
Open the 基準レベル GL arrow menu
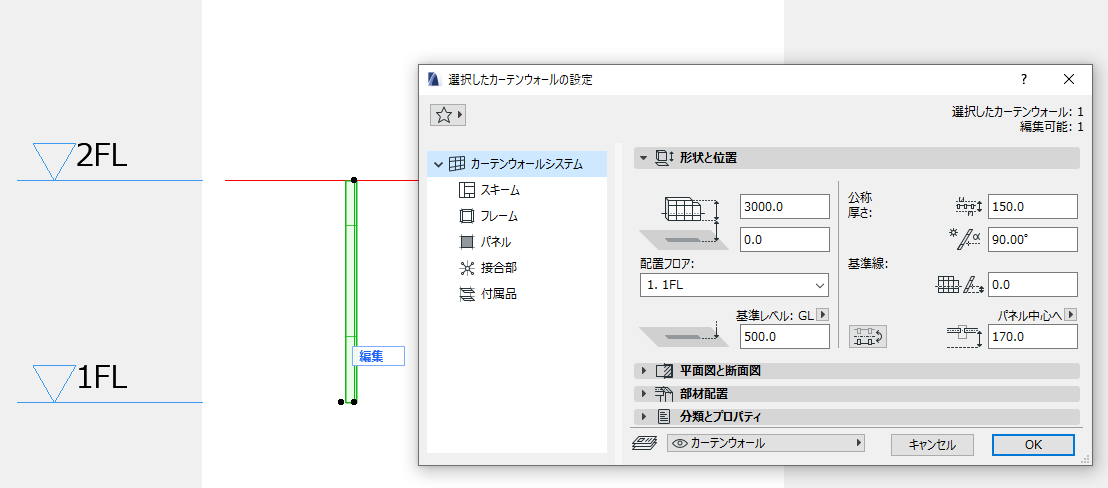(x=822, y=315)
